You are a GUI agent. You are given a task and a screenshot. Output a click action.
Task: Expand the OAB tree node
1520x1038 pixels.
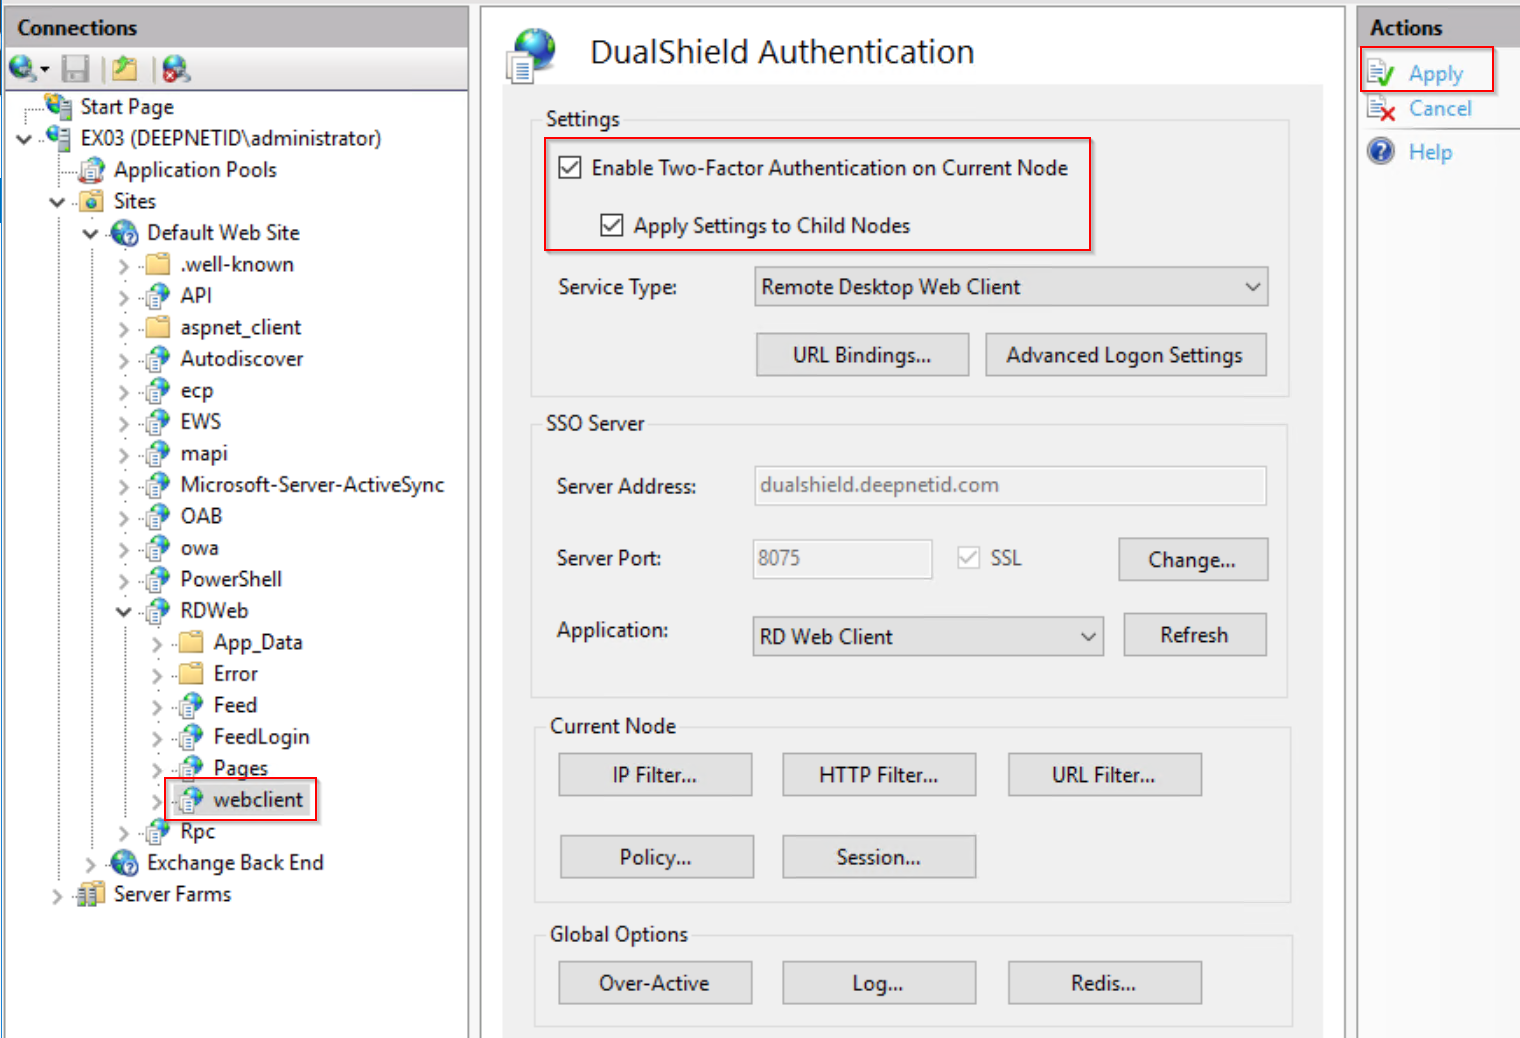(122, 516)
